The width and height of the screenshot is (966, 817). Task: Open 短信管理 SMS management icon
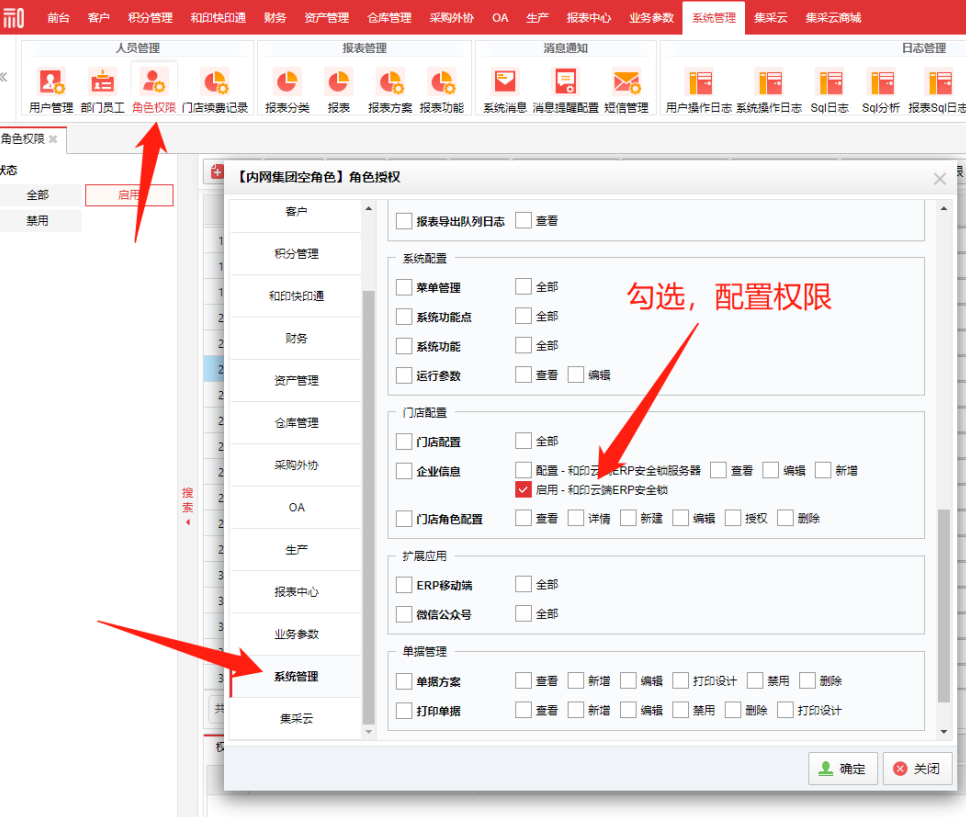[626, 89]
